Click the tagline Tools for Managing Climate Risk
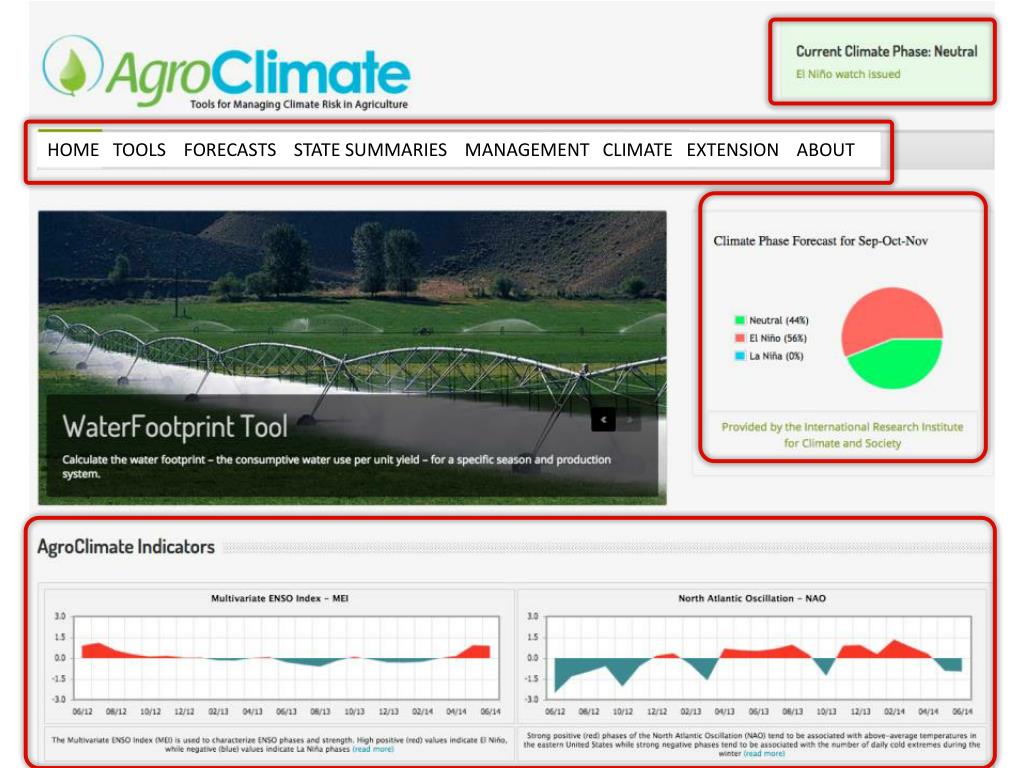Screen dimensions: 1024x768 (x=299, y=104)
